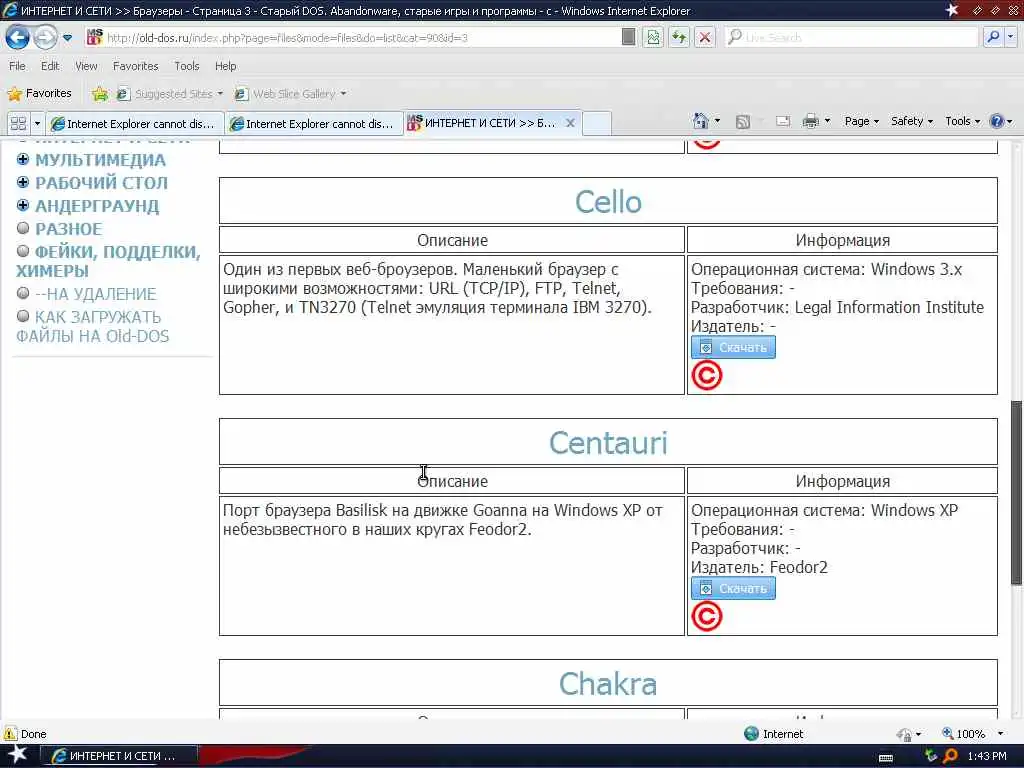The width and height of the screenshot is (1024, 768).
Task: Click the Forward navigation button
Action: pos(45,37)
